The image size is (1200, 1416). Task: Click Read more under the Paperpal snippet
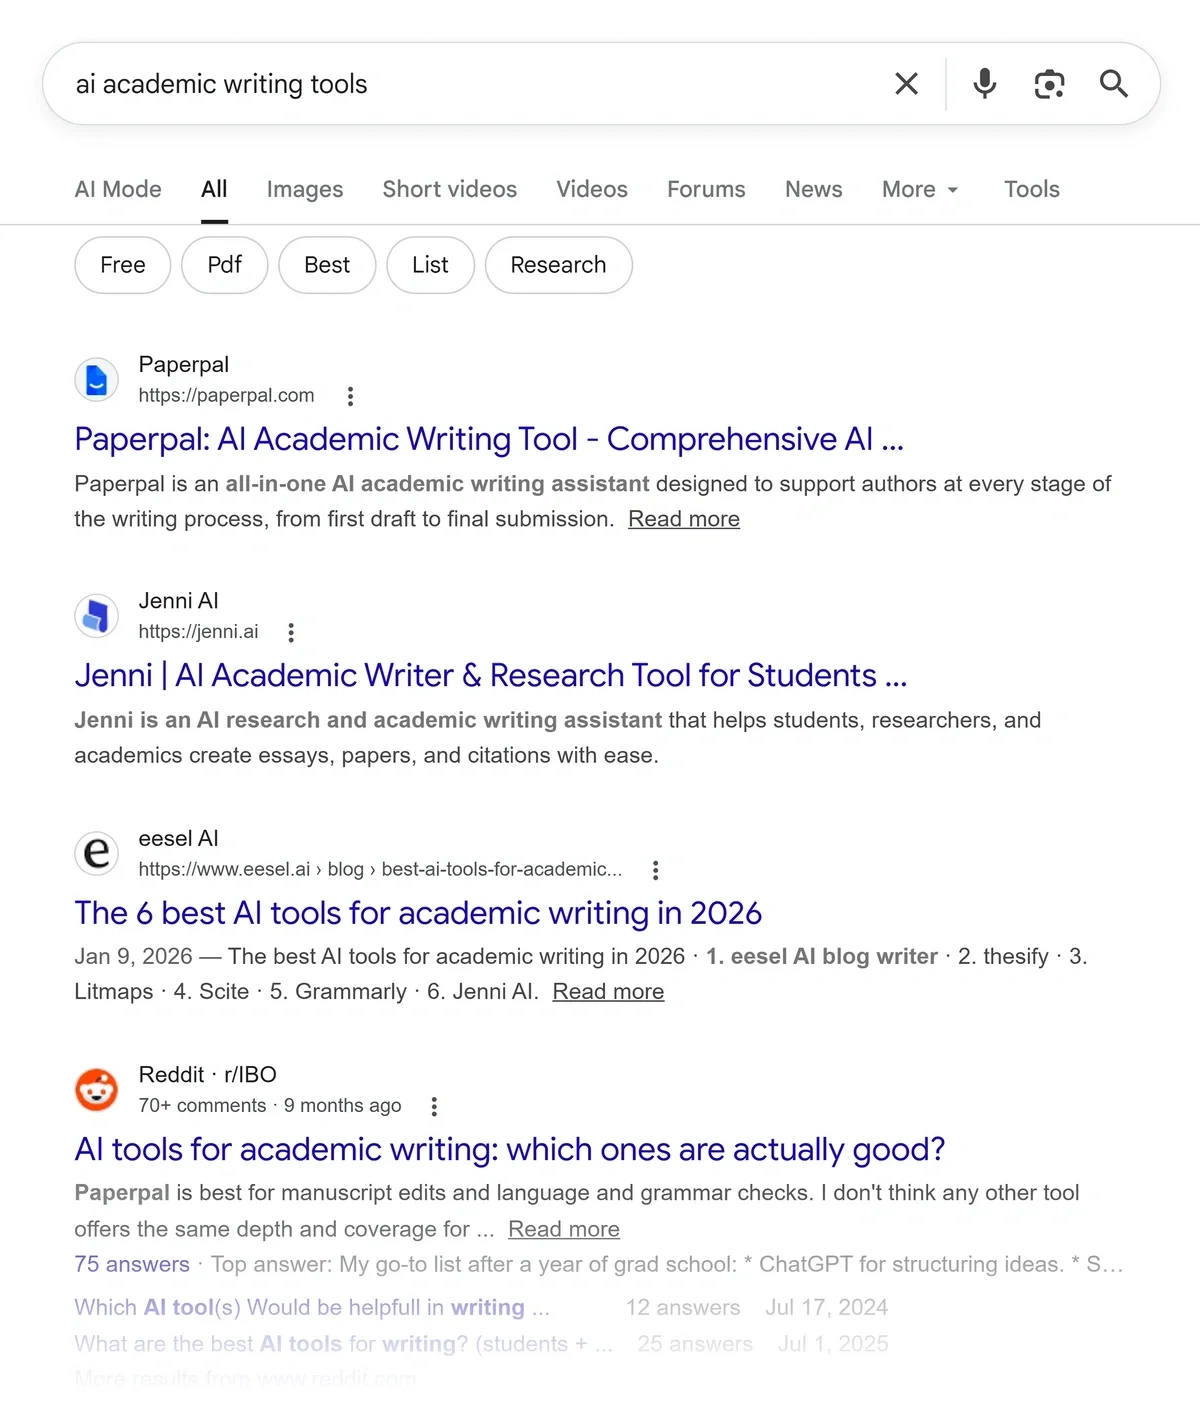tap(683, 519)
